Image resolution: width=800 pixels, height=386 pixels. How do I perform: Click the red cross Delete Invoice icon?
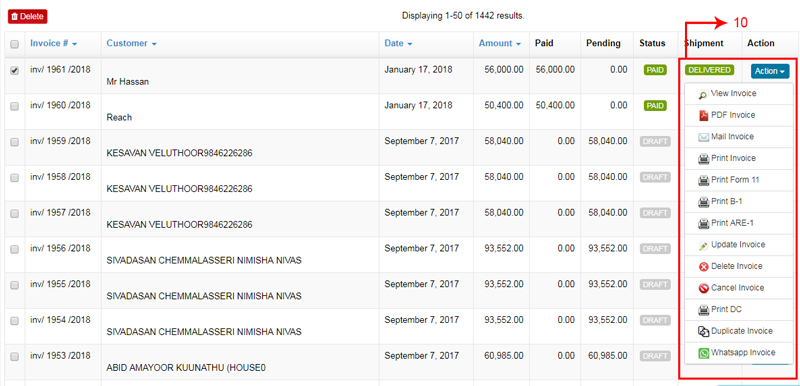pyautogui.click(x=704, y=267)
